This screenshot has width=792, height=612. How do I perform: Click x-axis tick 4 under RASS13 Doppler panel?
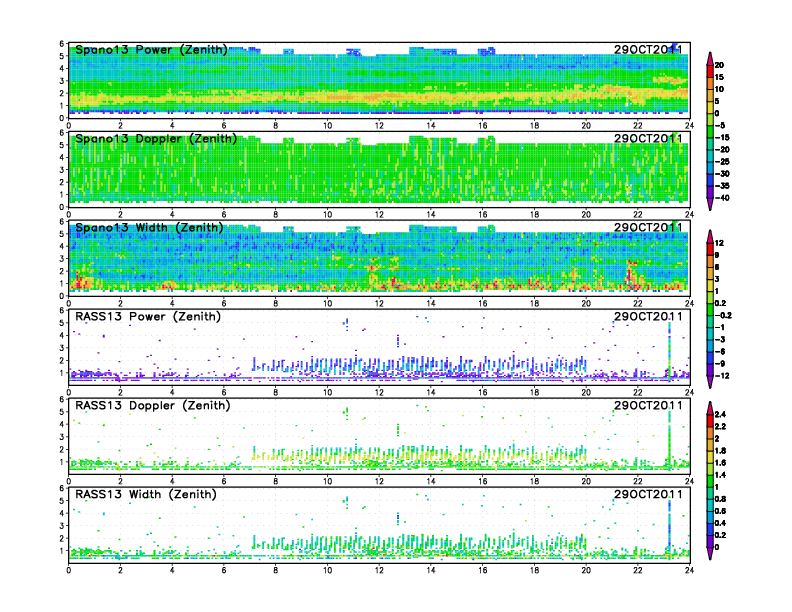click(x=172, y=481)
